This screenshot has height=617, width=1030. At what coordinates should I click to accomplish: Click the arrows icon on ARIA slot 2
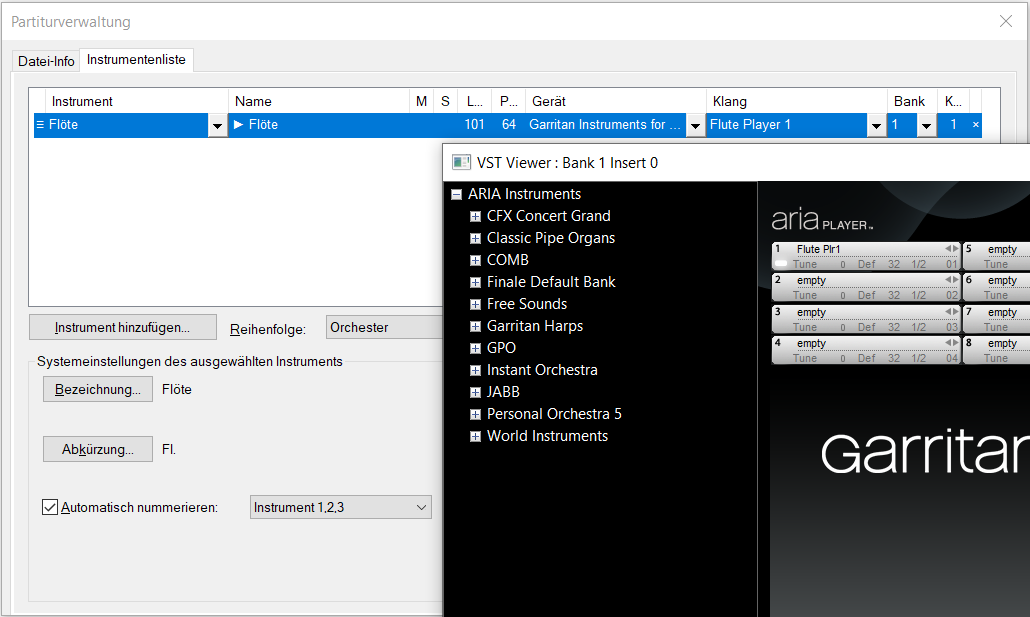(952, 279)
